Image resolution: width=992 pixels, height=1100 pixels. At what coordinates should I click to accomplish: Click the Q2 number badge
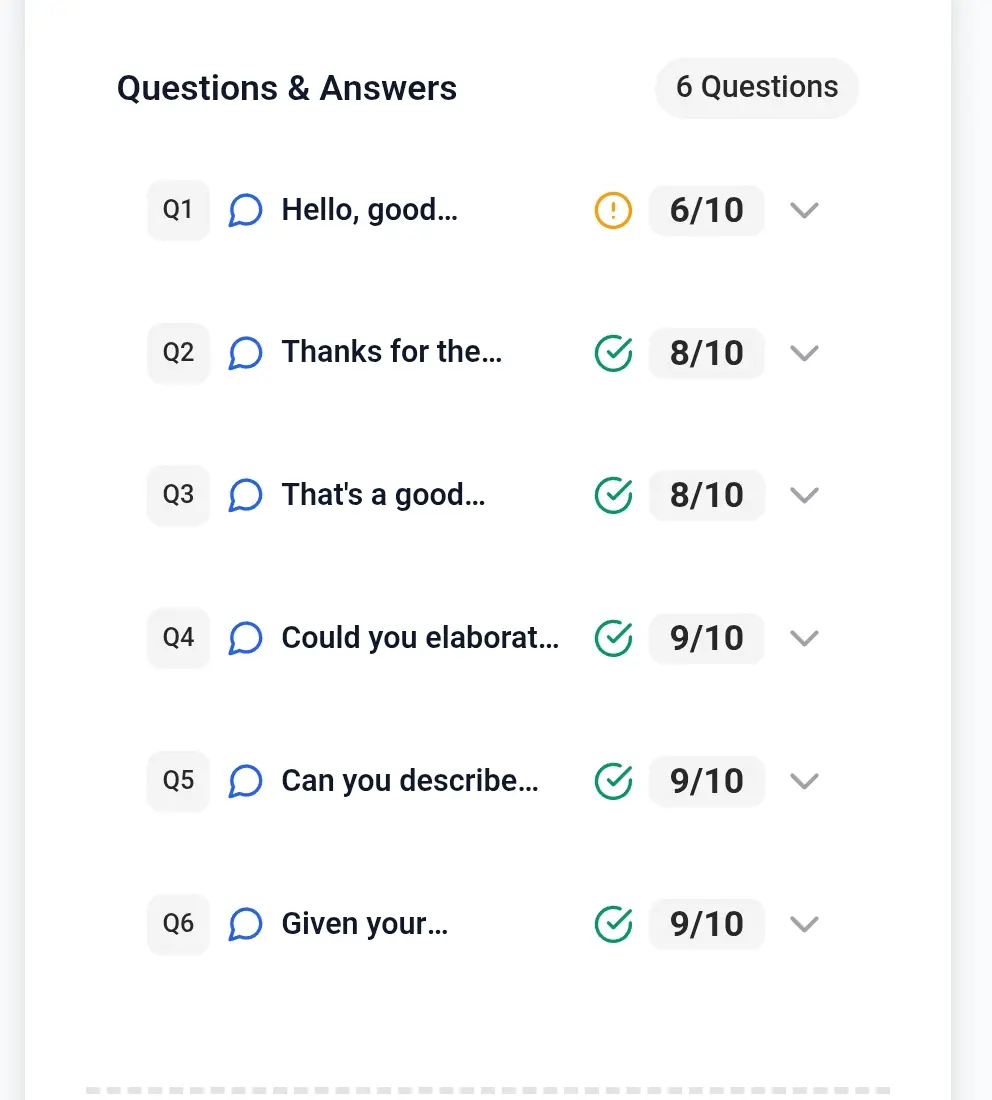pos(178,353)
